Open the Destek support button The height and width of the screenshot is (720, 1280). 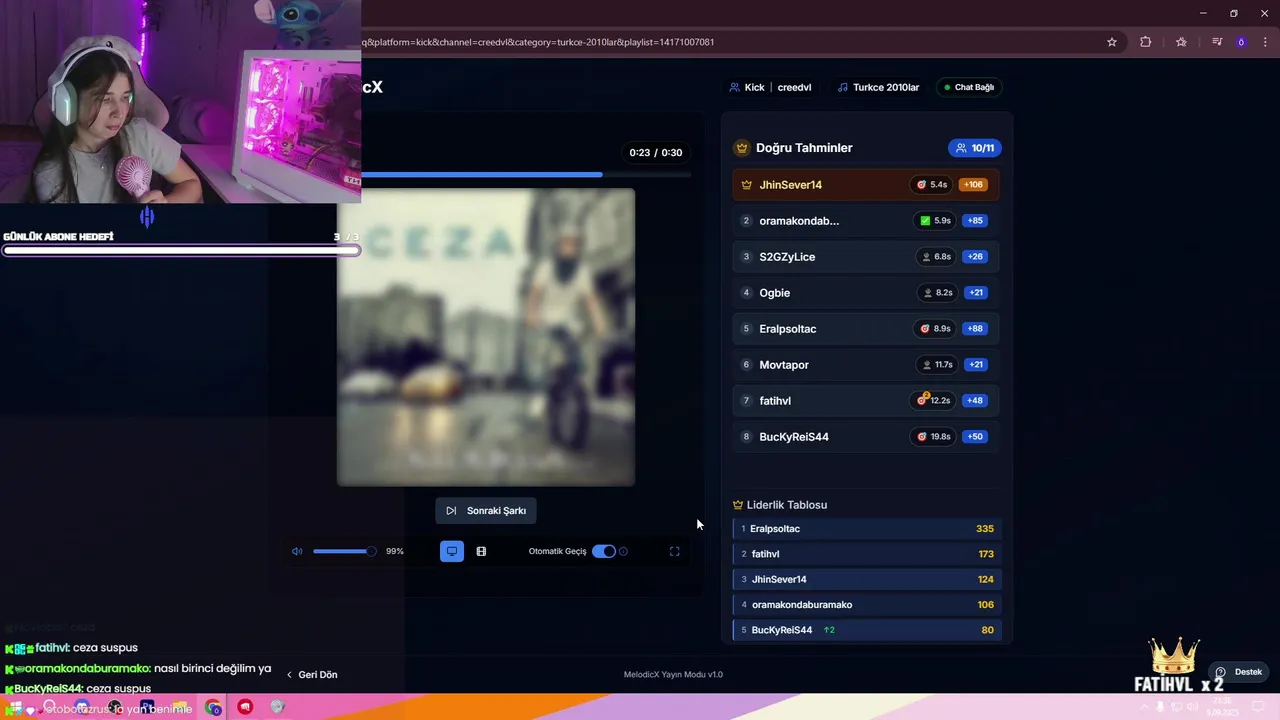(x=1240, y=672)
